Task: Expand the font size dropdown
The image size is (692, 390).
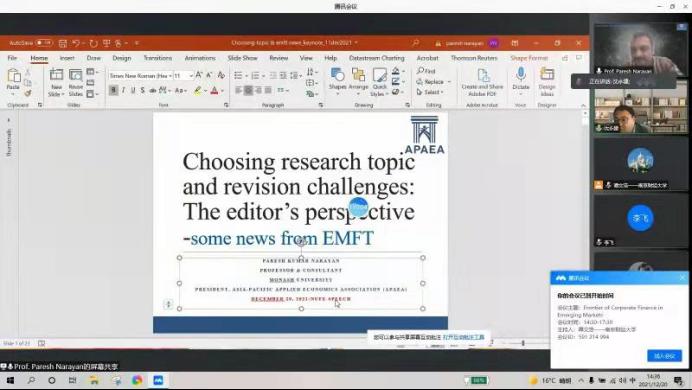Action: [x=191, y=76]
